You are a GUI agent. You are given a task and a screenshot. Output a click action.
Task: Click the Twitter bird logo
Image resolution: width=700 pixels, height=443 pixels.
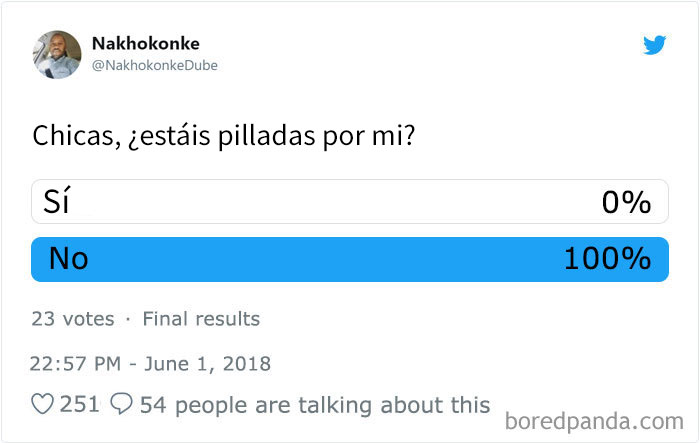pos(654,45)
